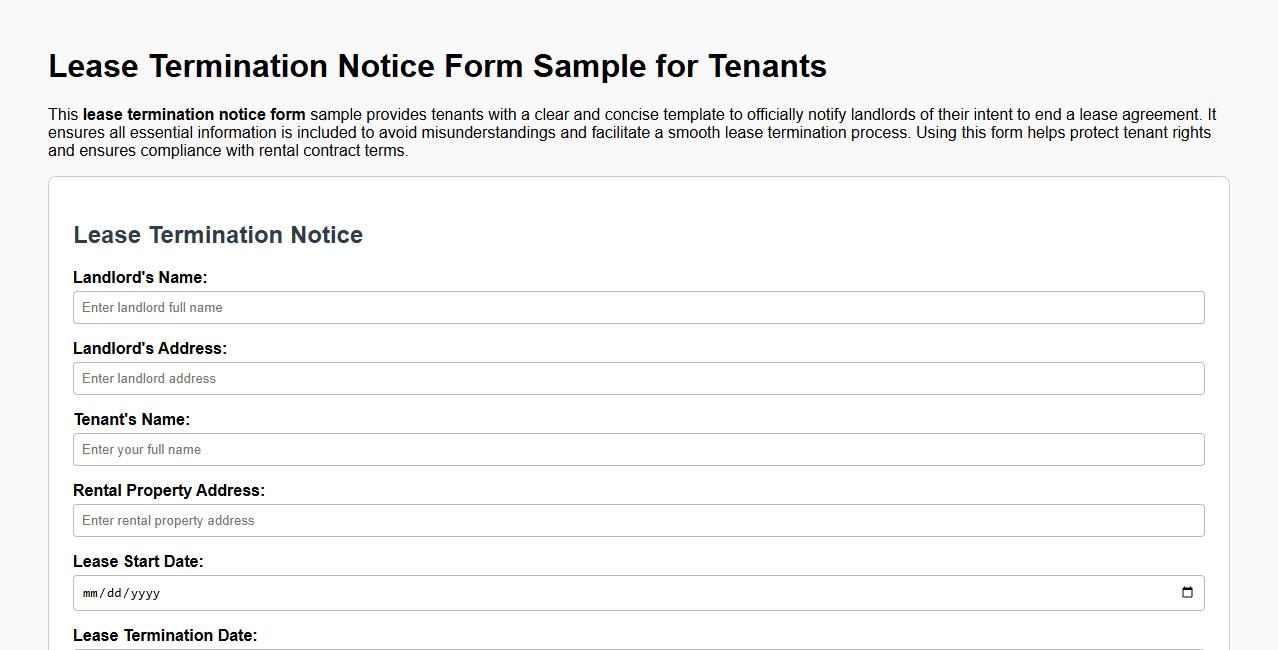Screen dimensions: 1278x650
Task: Click the Lease Termination Date label
Action: click(x=164, y=635)
